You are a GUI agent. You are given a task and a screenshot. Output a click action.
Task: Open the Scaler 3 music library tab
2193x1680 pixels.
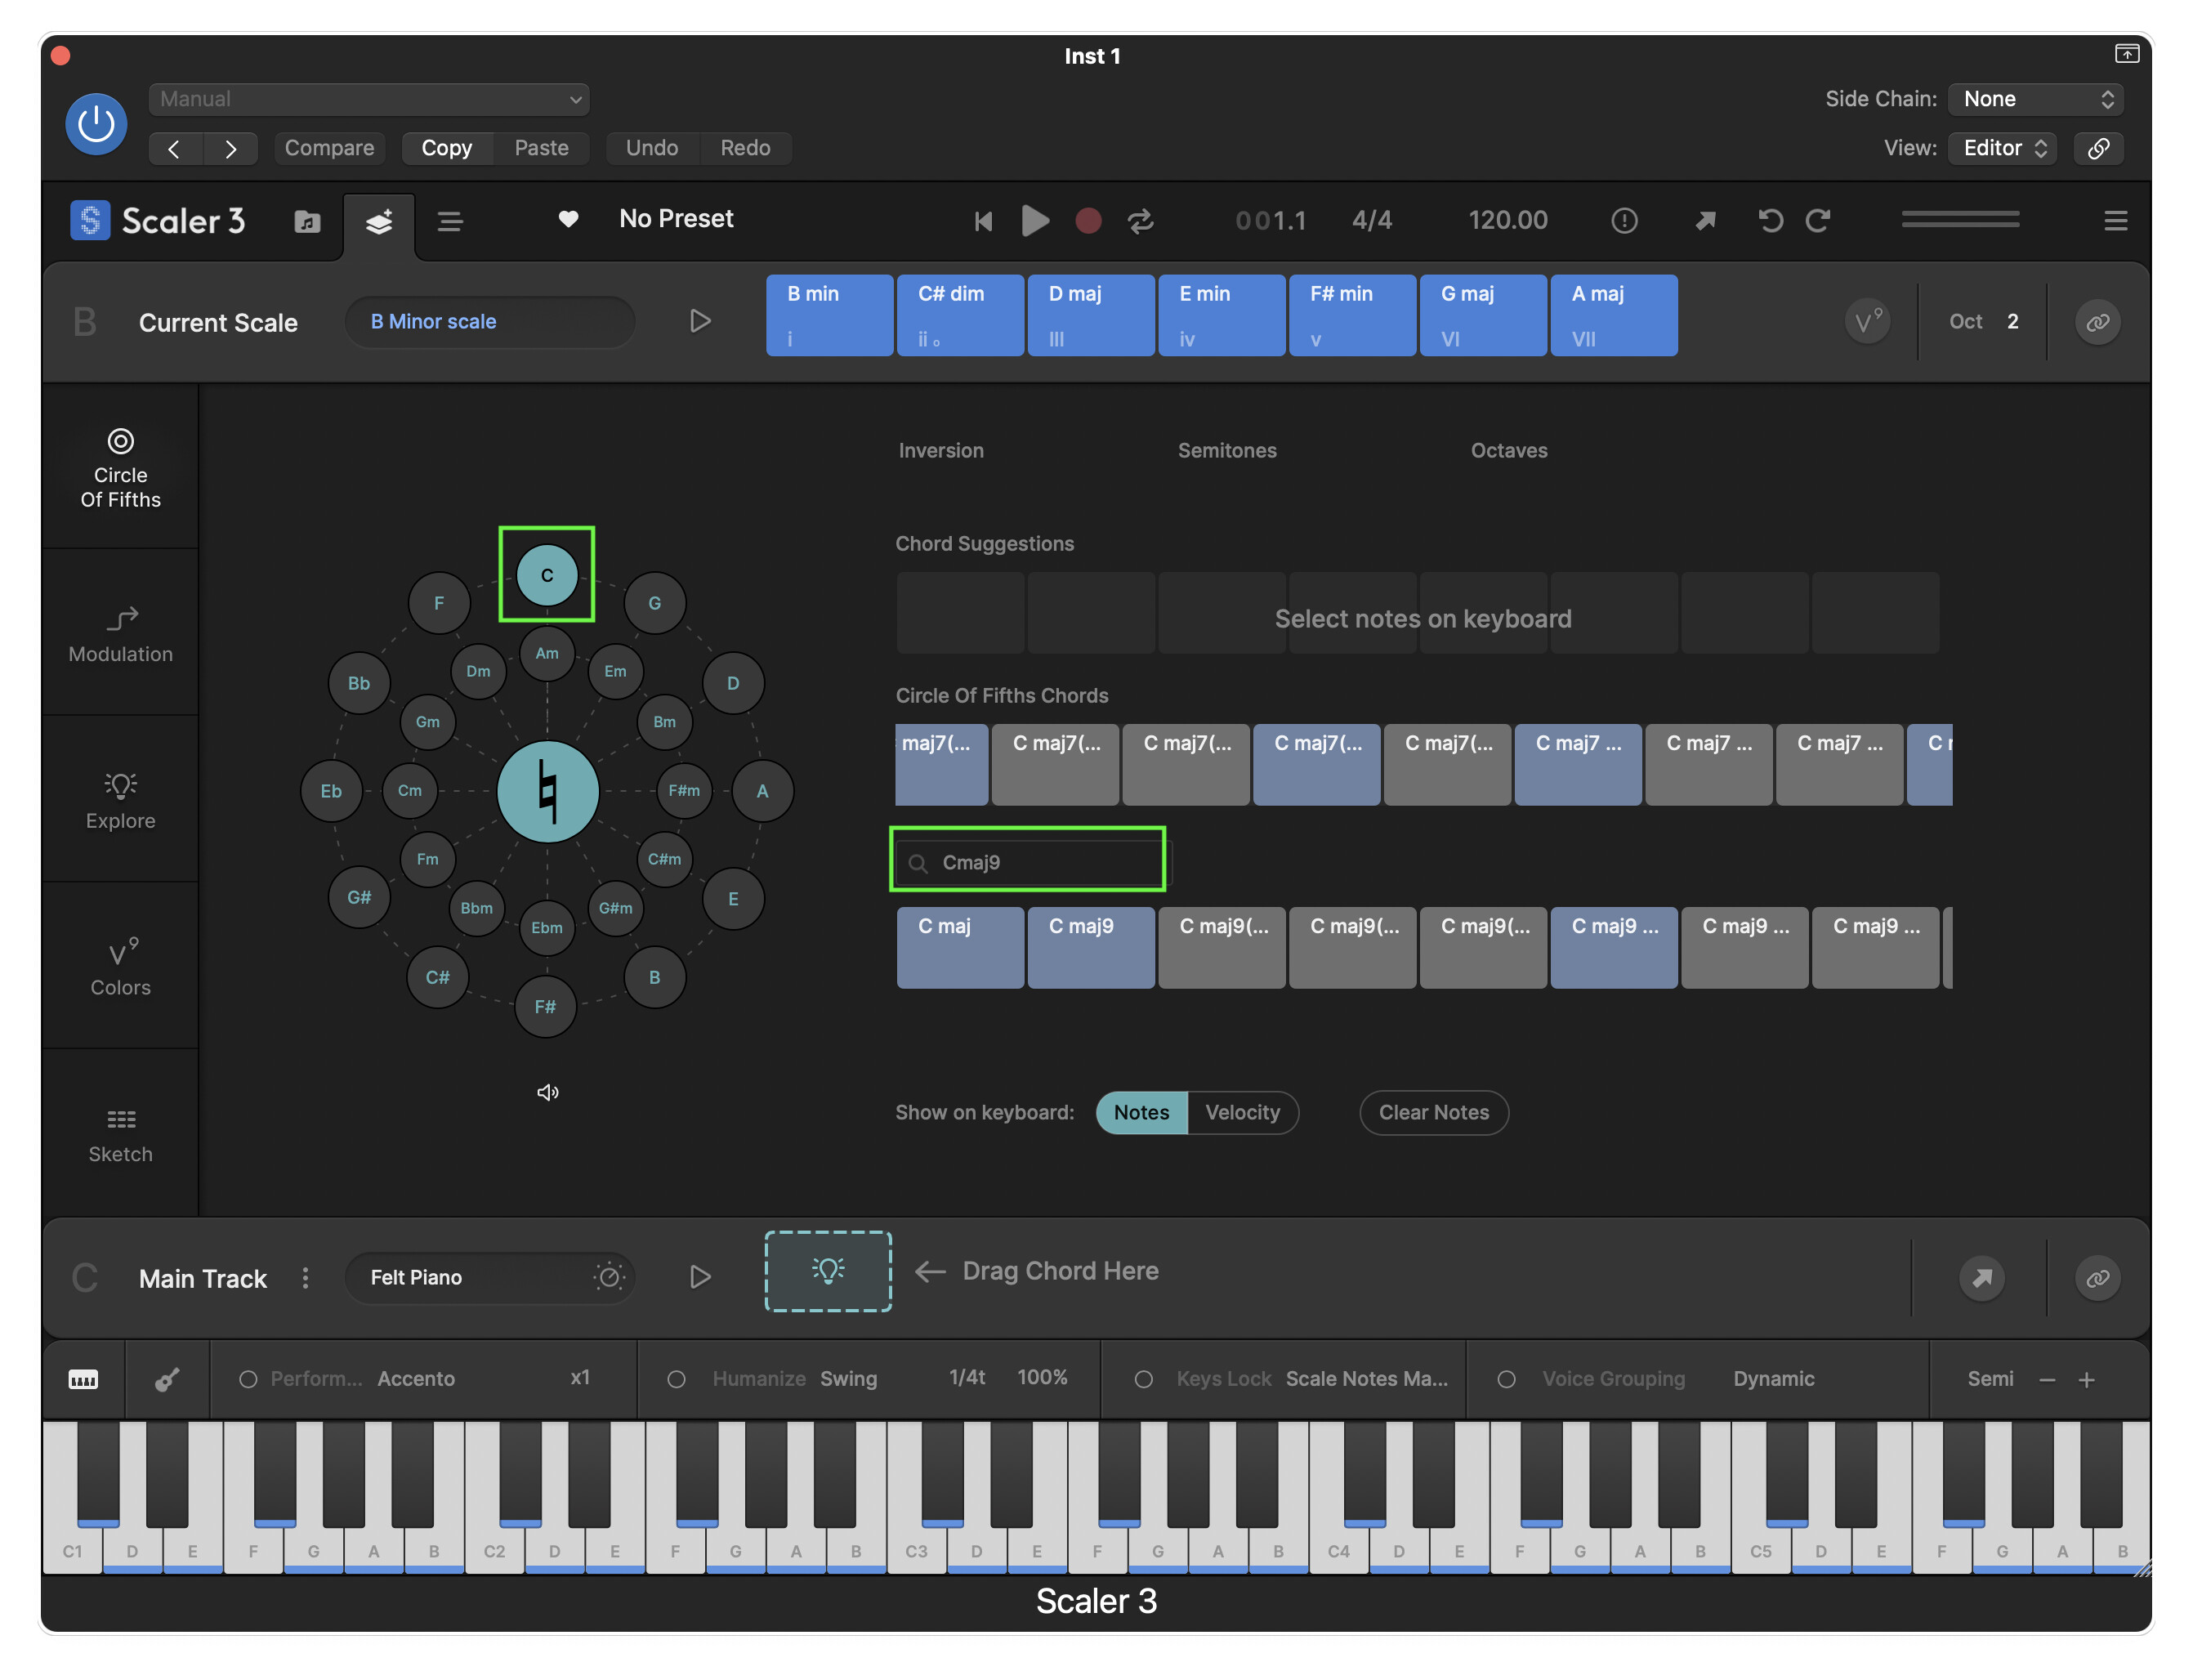click(307, 221)
